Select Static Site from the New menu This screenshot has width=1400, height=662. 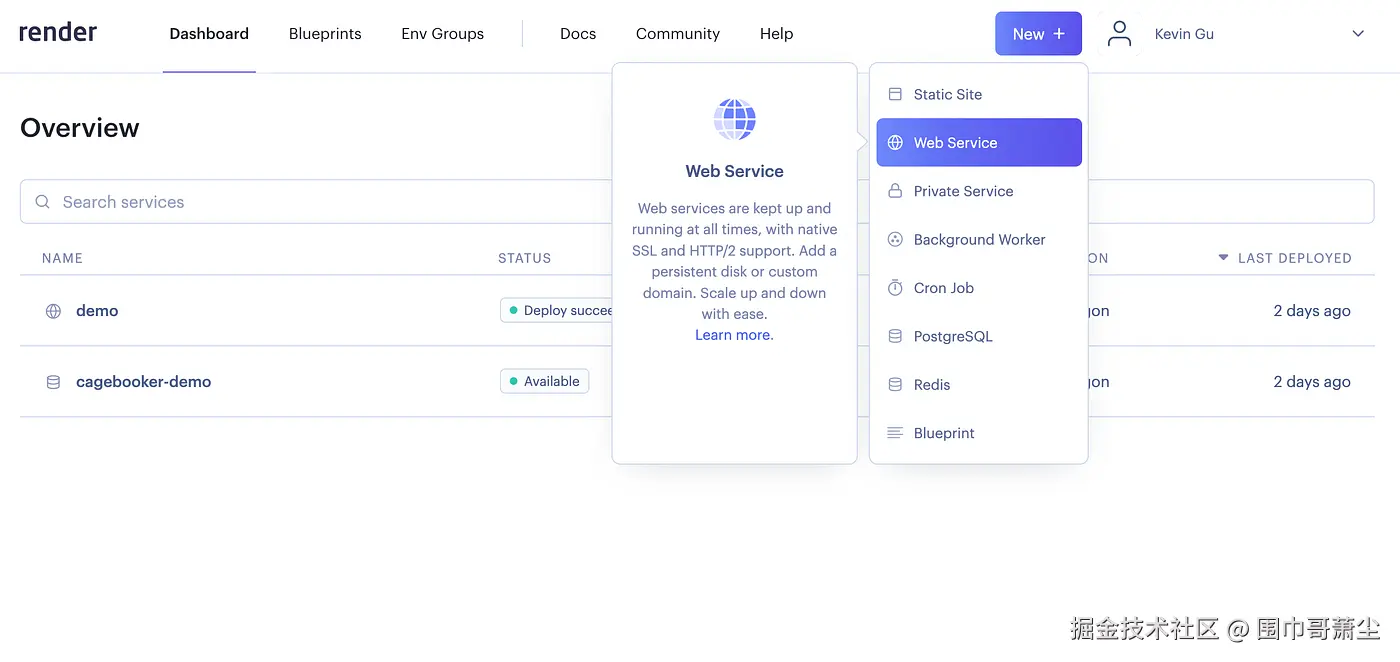point(979,94)
